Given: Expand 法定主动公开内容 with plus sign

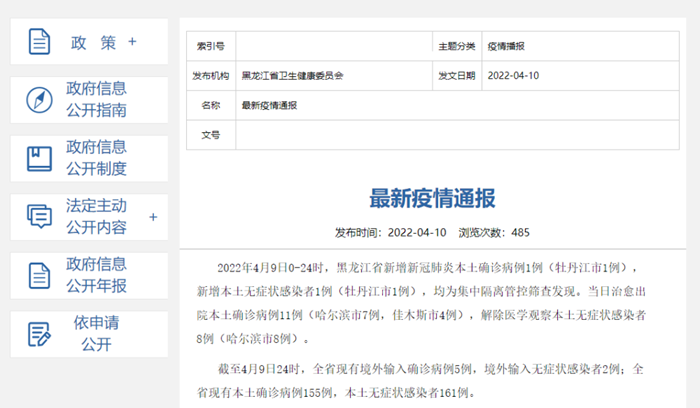Looking at the screenshot, I should click(153, 217).
